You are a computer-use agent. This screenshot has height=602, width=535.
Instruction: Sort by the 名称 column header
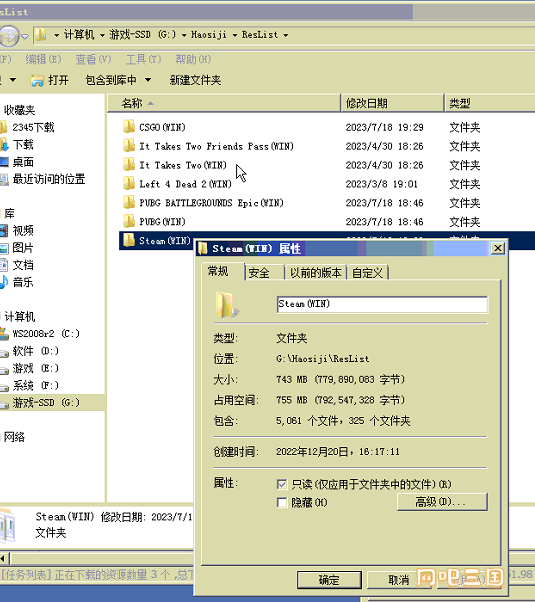[224, 103]
